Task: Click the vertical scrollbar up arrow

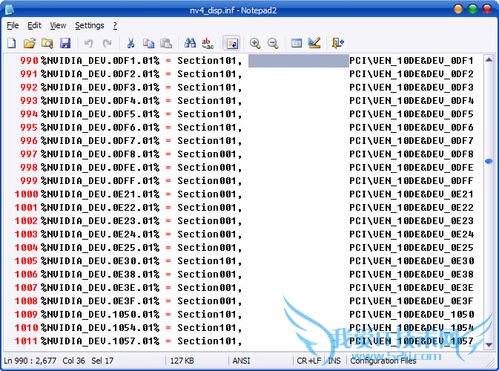Action: tap(489, 60)
